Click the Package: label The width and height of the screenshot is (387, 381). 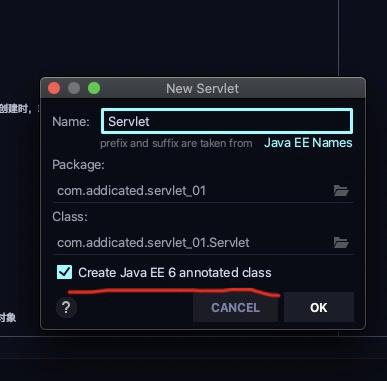[78, 165]
